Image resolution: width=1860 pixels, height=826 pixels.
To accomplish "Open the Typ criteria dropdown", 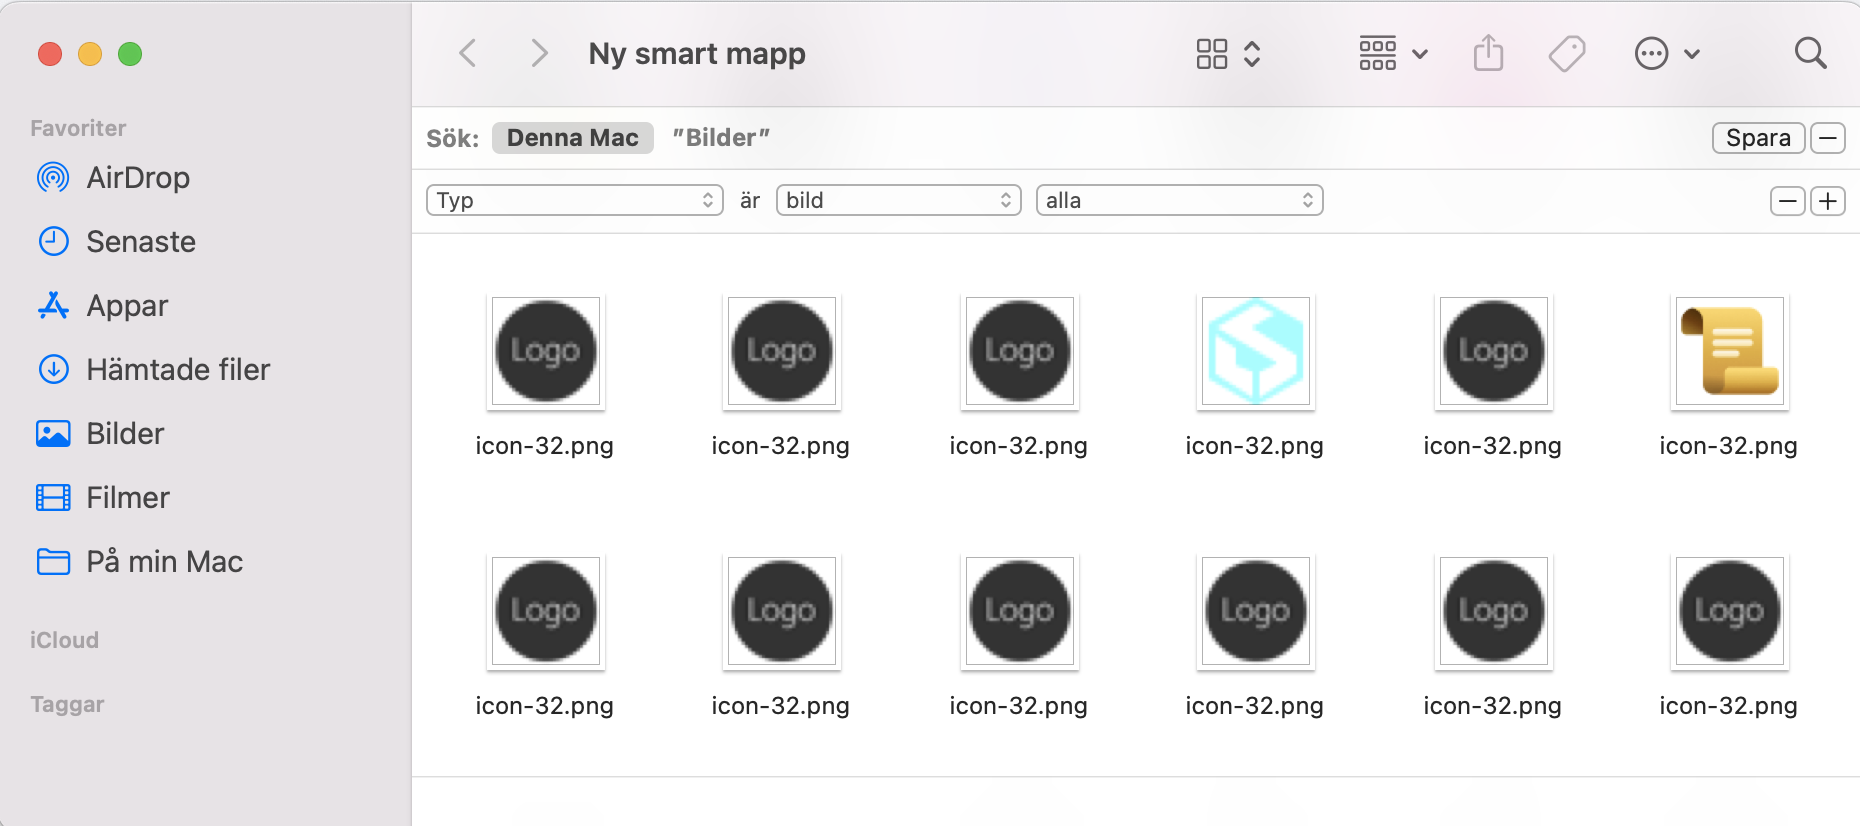I will click(x=575, y=200).
